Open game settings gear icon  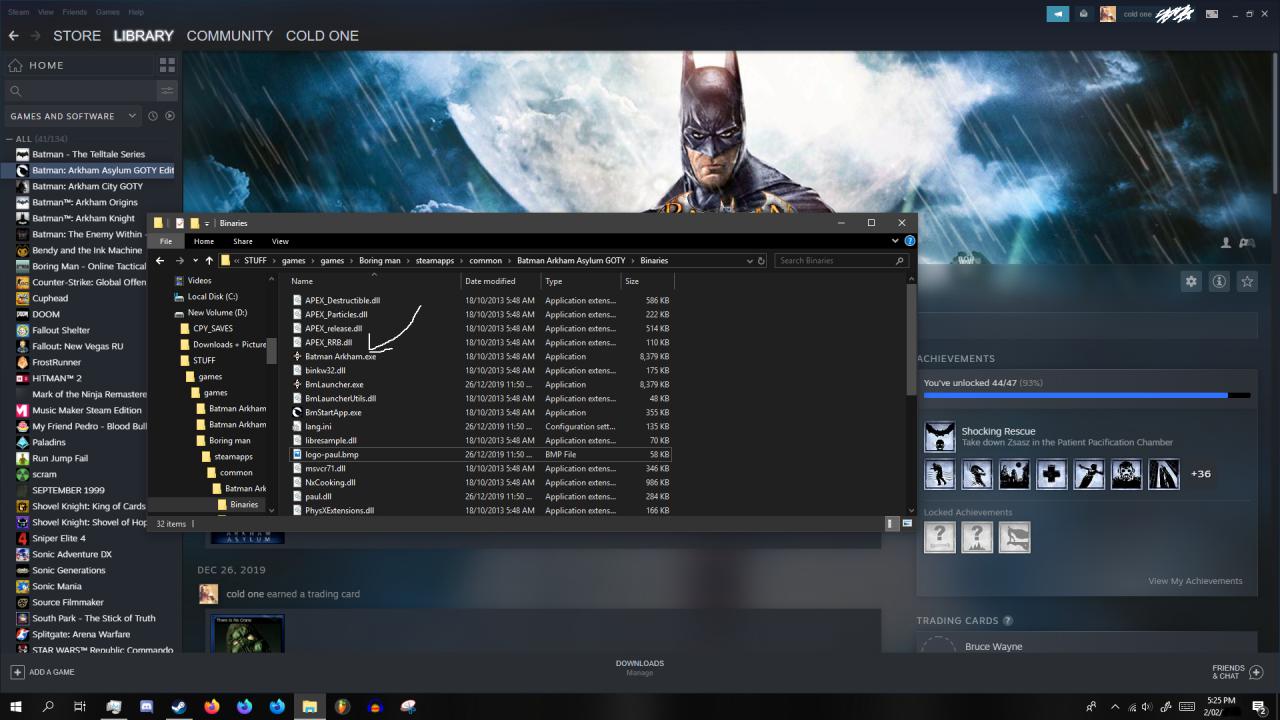tap(1190, 282)
